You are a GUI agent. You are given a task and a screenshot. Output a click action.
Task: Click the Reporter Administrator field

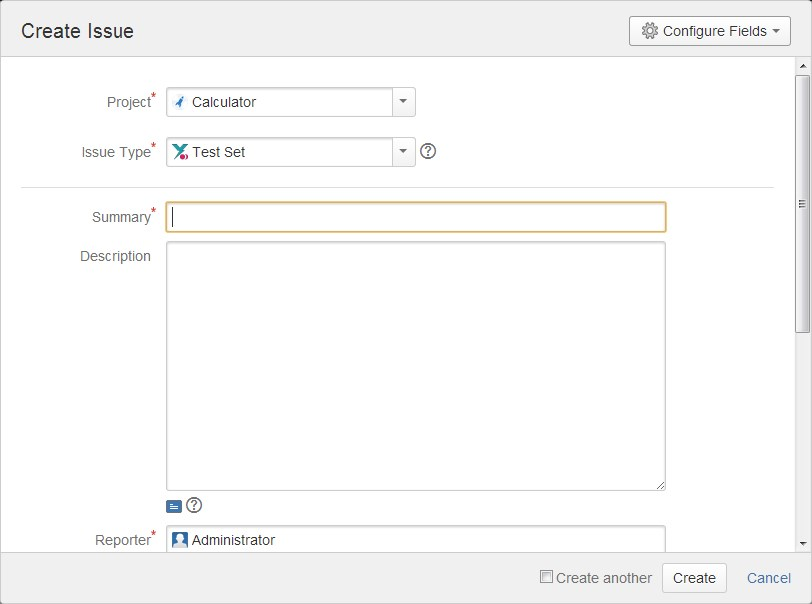(416, 539)
